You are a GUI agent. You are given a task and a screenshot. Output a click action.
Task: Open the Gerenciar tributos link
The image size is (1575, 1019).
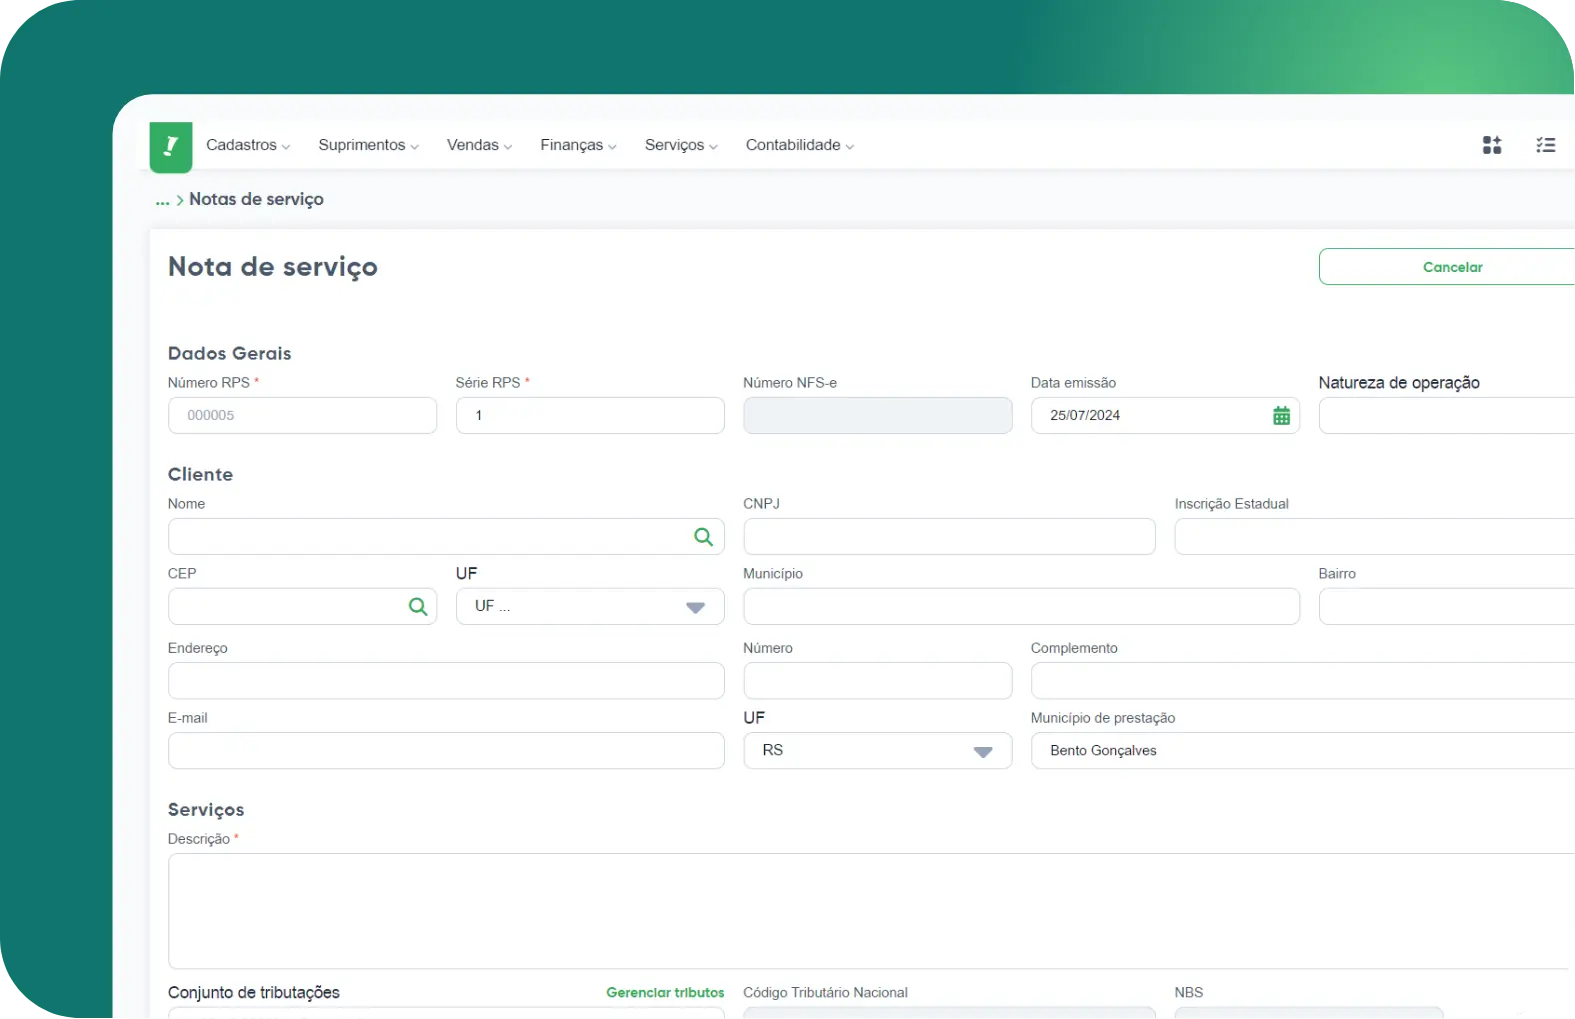(665, 993)
